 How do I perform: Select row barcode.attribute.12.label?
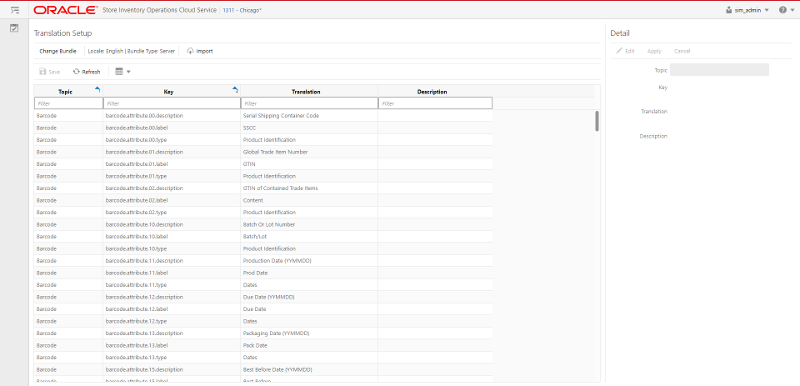click(263, 309)
